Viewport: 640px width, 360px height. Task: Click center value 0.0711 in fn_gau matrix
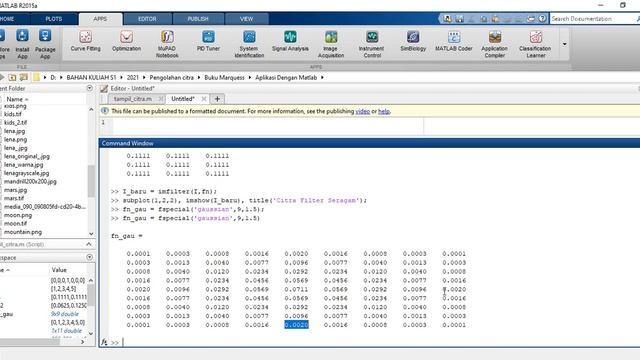click(x=296, y=289)
